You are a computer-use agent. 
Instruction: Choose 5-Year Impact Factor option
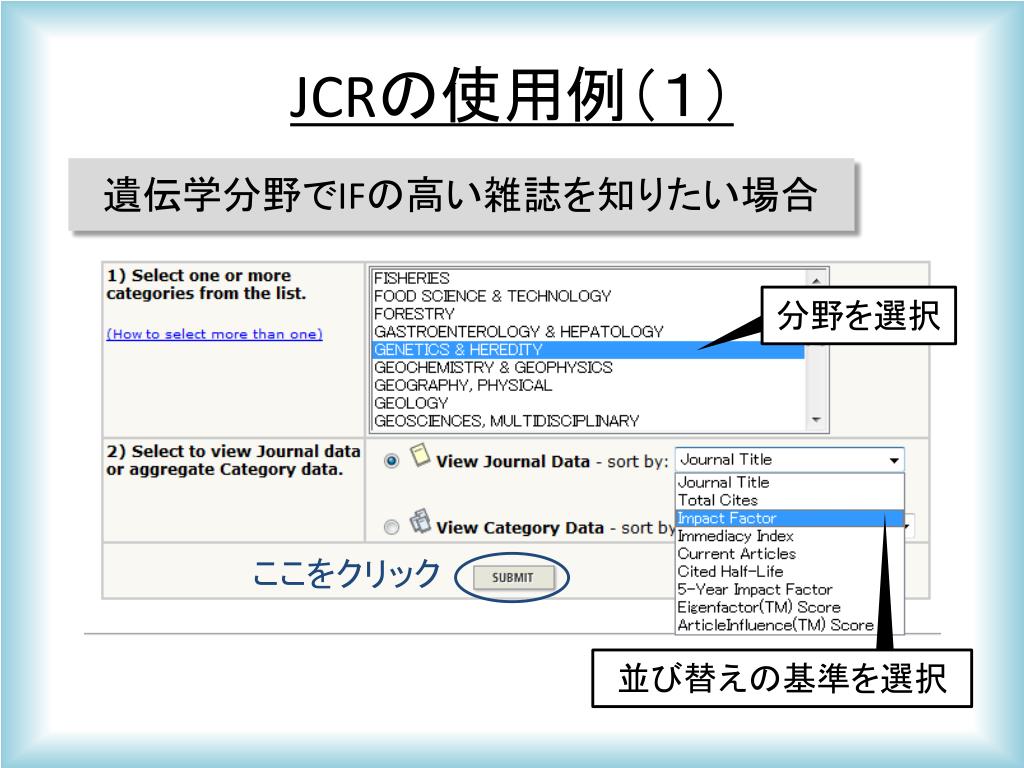(x=790, y=590)
